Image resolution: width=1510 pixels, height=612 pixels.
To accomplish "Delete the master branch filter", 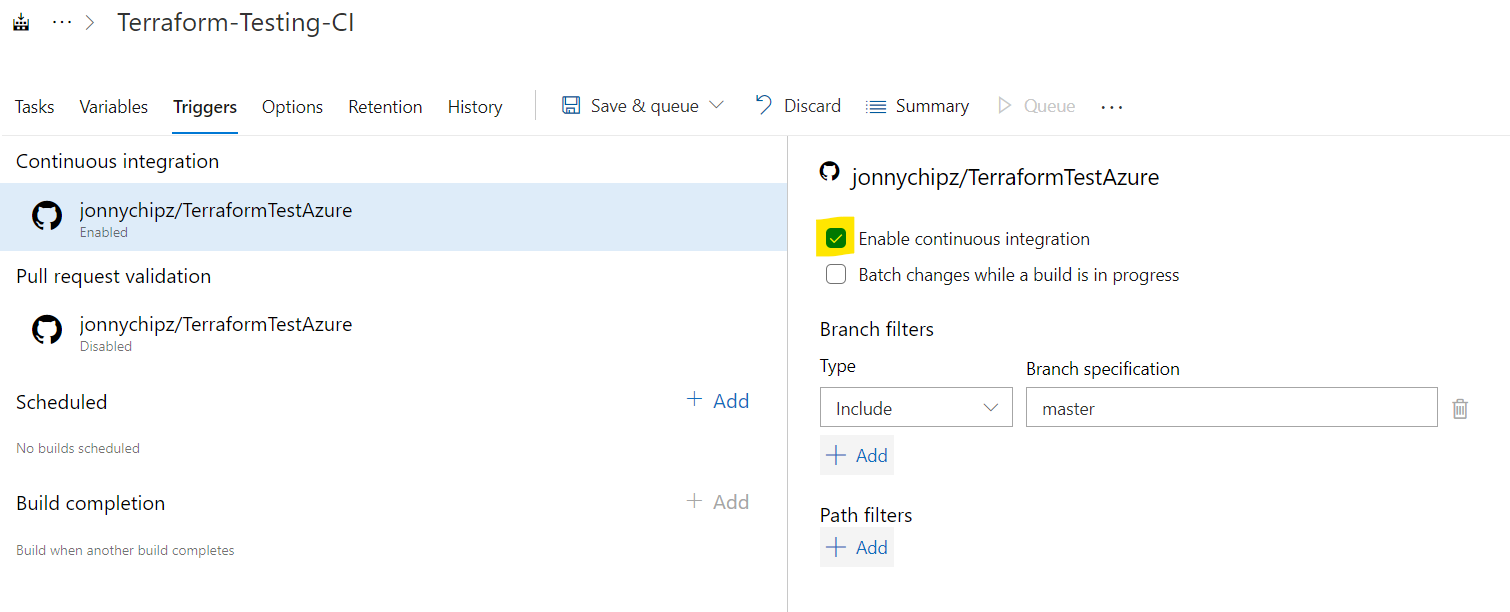I will (1459, 408).
